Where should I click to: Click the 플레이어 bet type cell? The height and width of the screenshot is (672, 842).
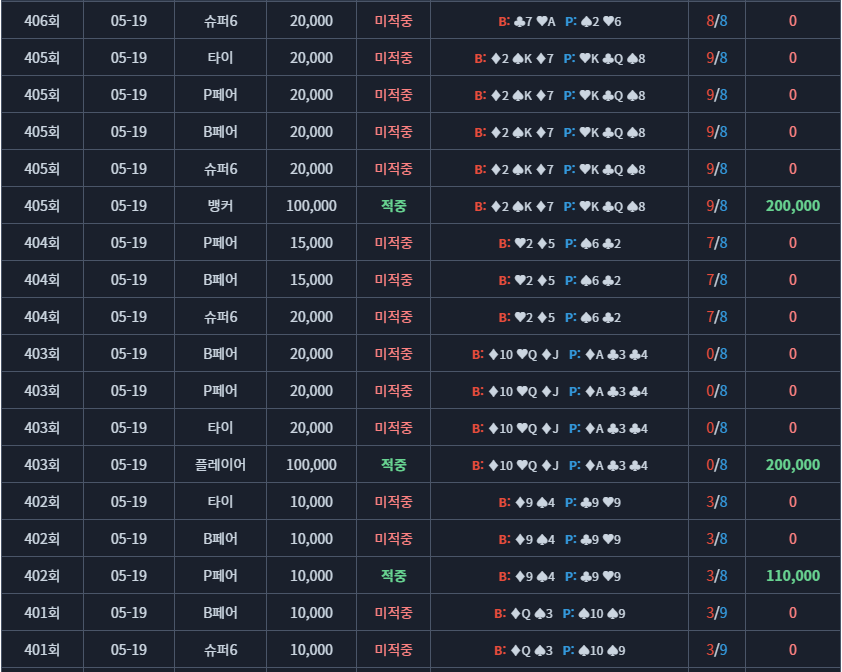(220, 465)
